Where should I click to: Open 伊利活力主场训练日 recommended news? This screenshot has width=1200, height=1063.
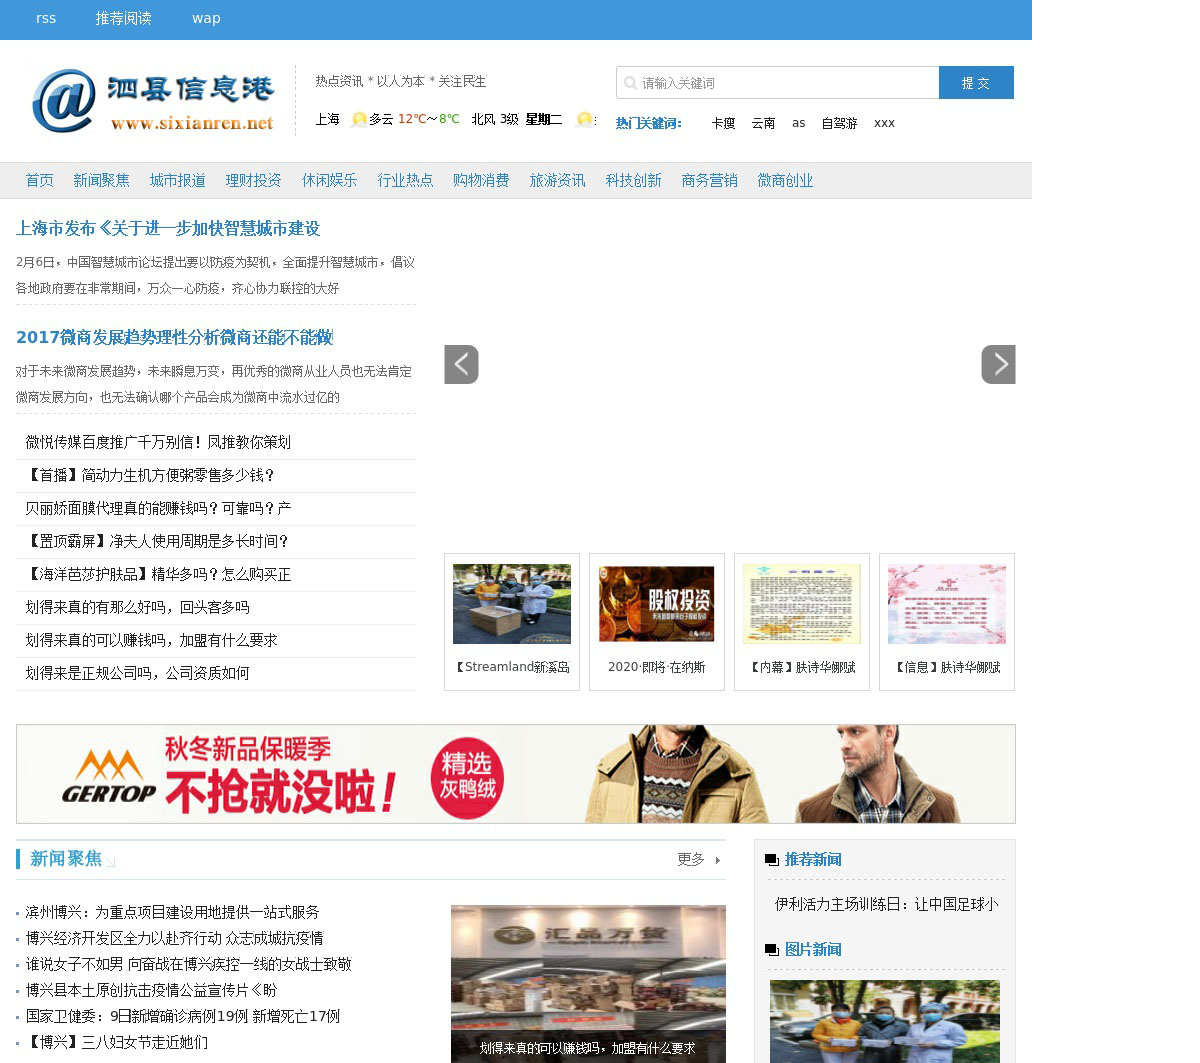point(886,904)
